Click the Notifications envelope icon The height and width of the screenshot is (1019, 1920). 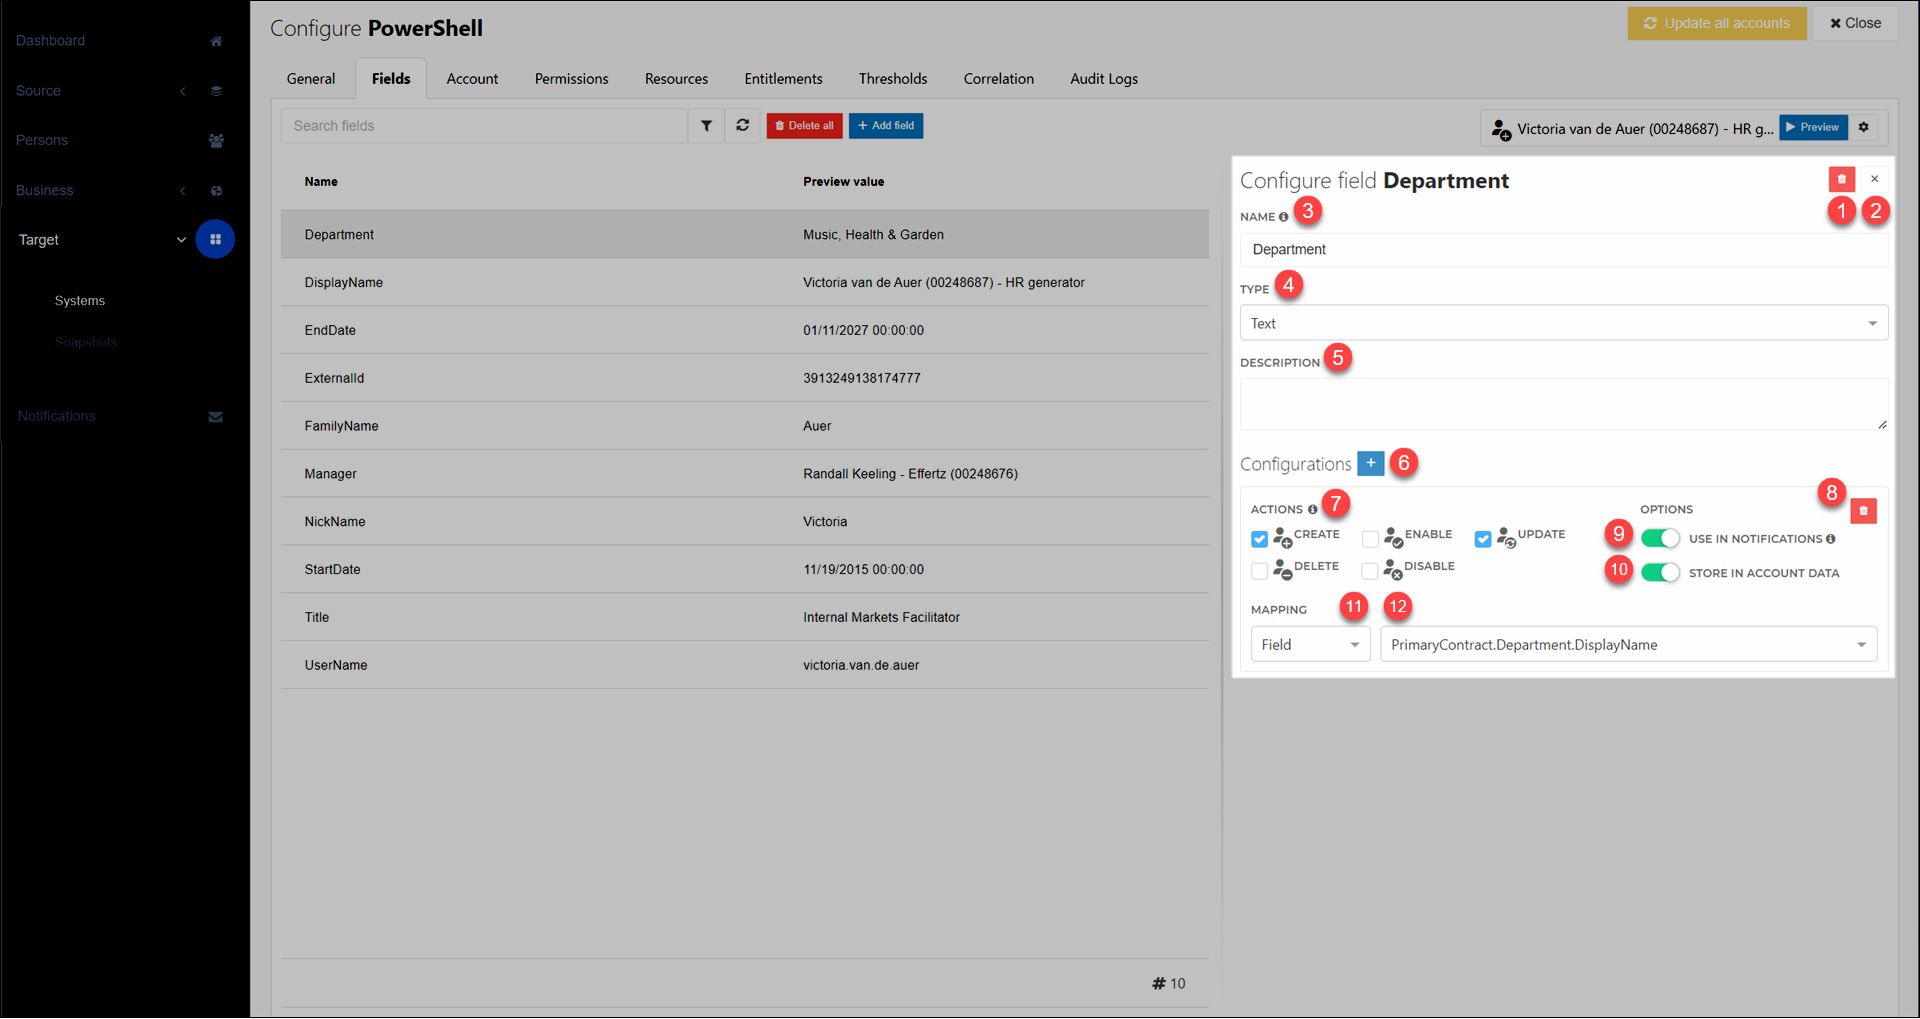click(215, 417)
